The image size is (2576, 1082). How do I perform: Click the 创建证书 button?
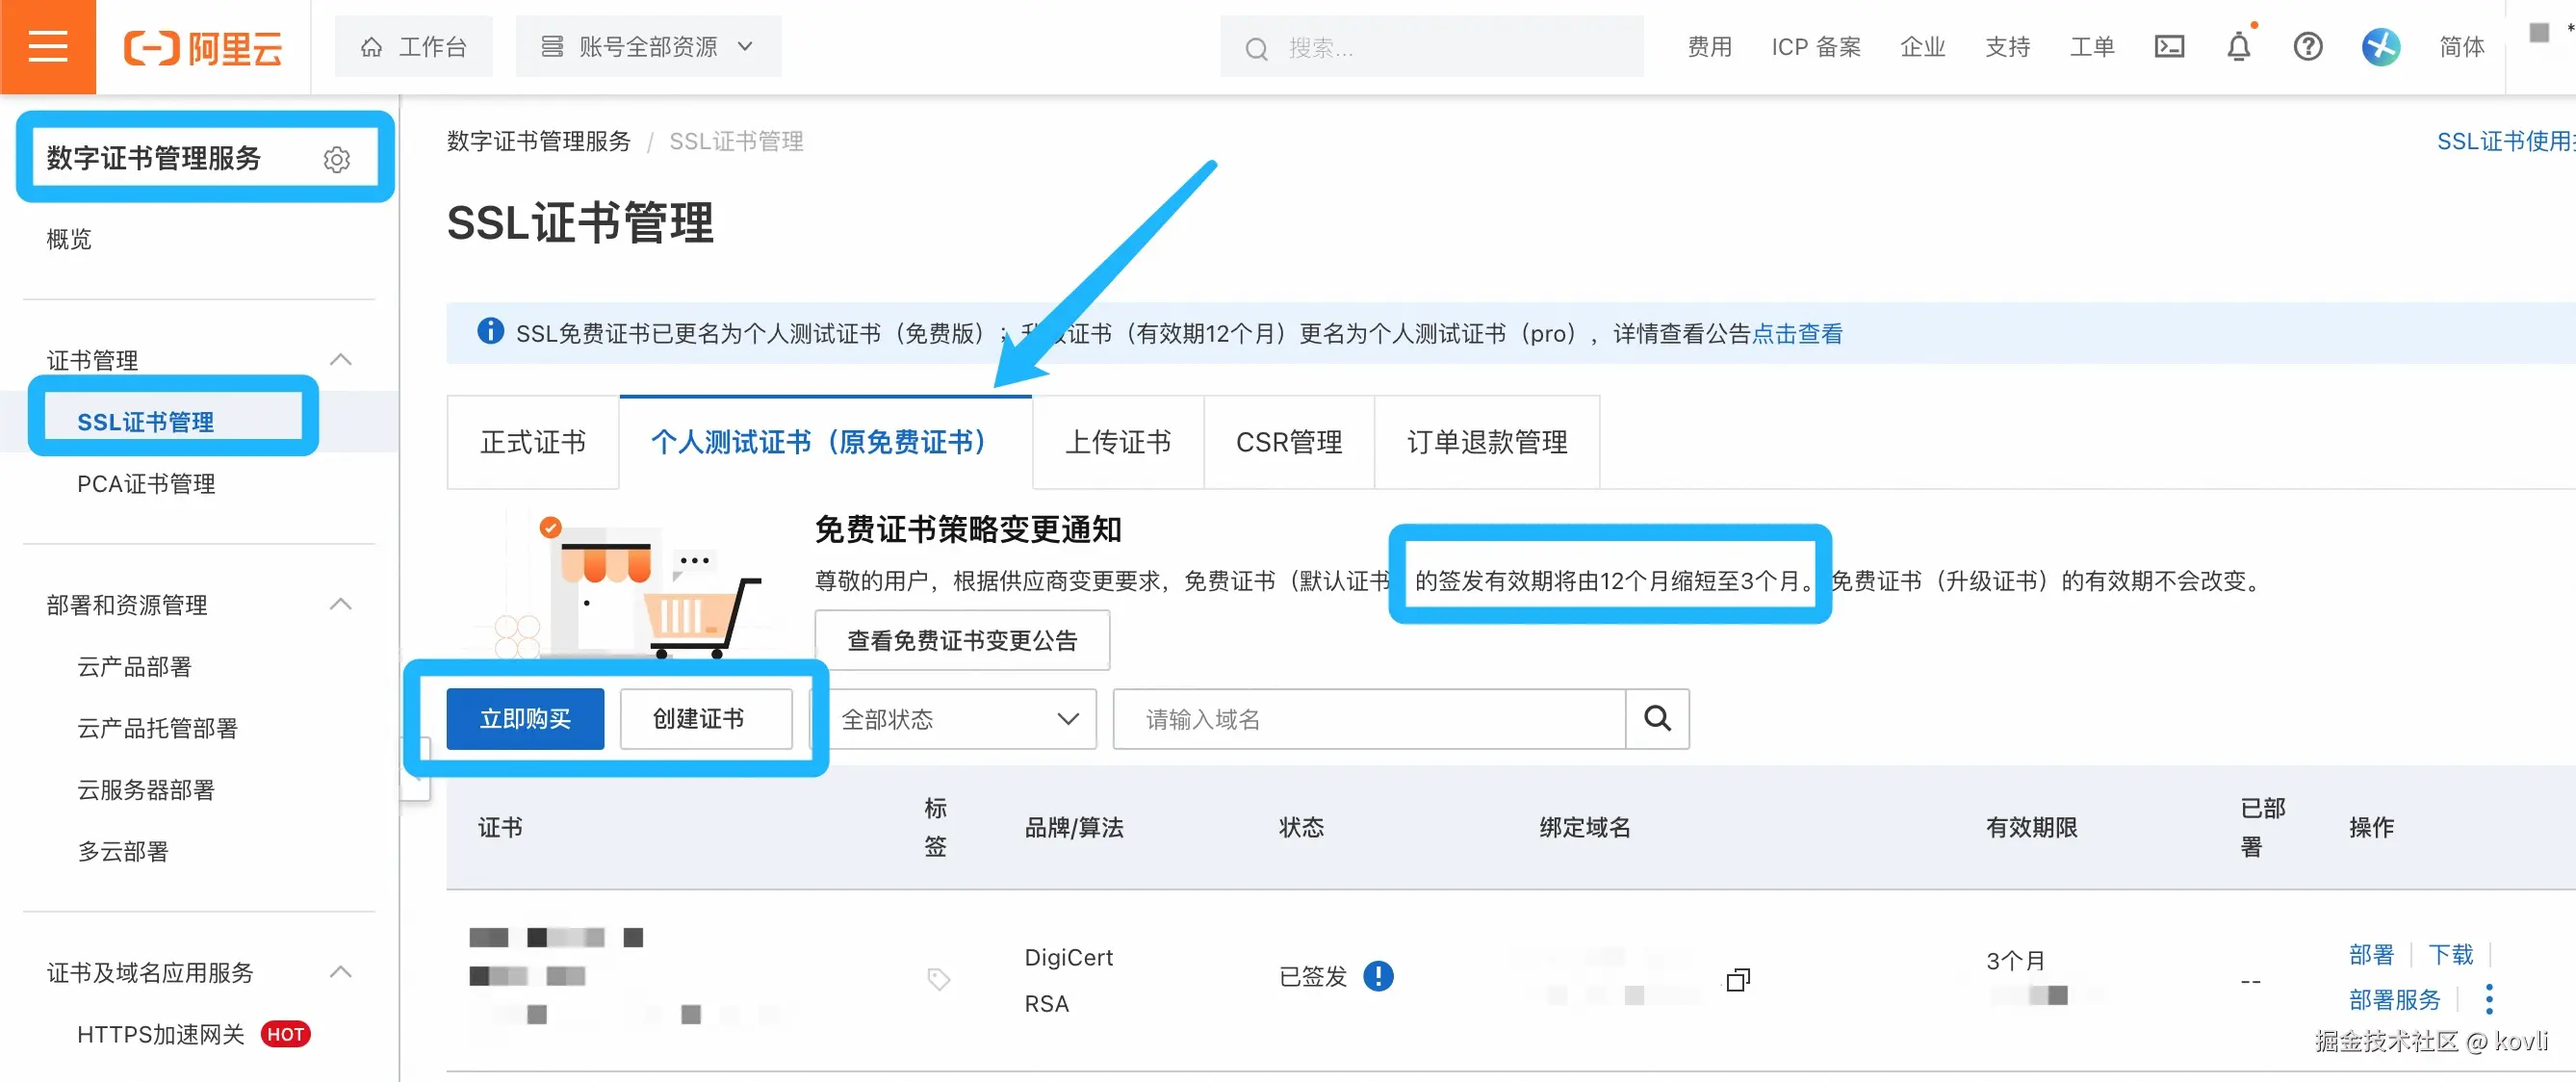pyautogui.click(x=705, y=718)
